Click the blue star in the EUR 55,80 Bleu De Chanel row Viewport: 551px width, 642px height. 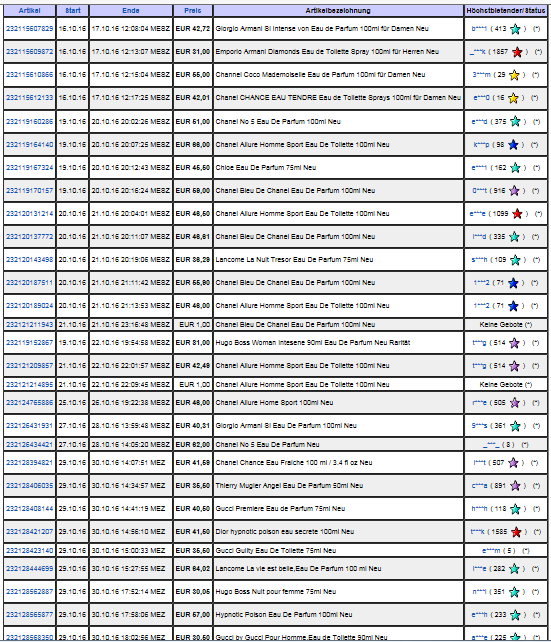[513, 283]
